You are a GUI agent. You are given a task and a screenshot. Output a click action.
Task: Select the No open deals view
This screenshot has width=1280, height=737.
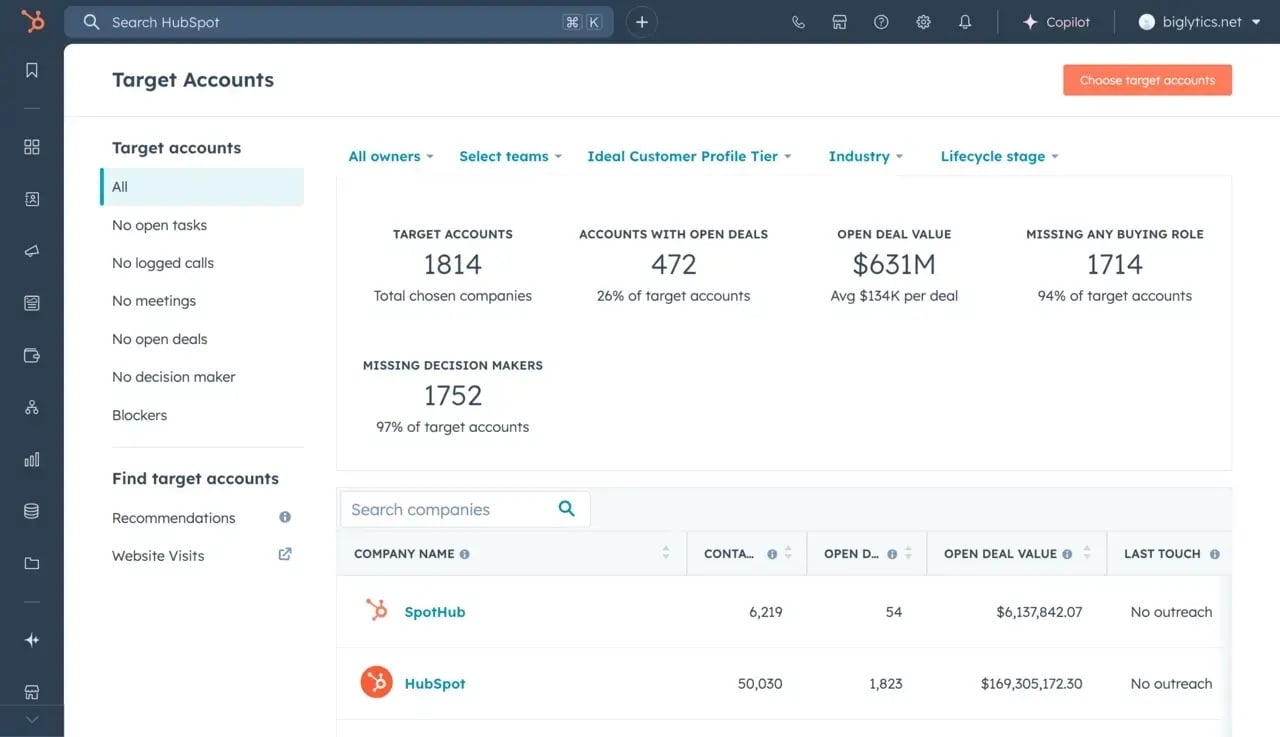click(159, 338)
